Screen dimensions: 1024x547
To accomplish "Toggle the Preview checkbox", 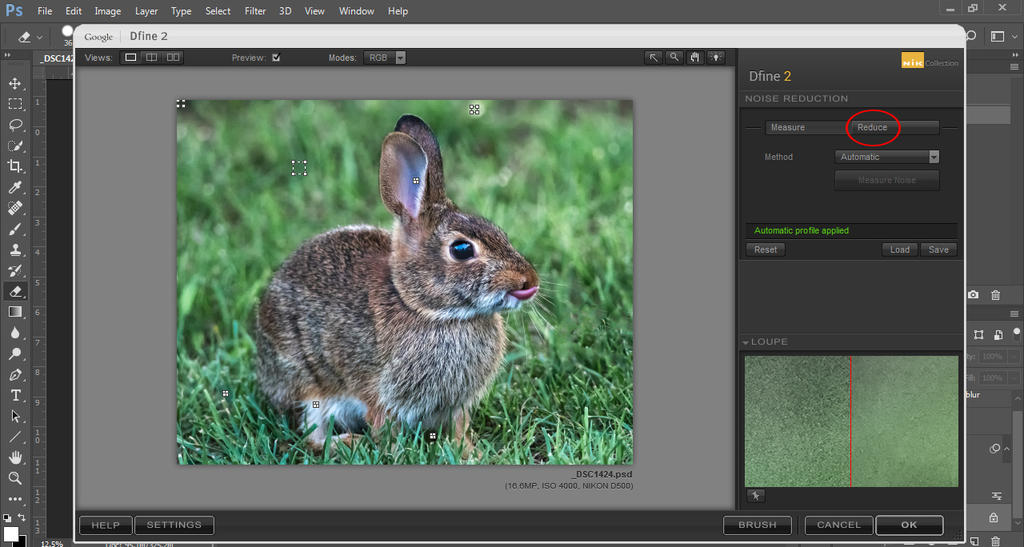I will [x=276, y=58].
